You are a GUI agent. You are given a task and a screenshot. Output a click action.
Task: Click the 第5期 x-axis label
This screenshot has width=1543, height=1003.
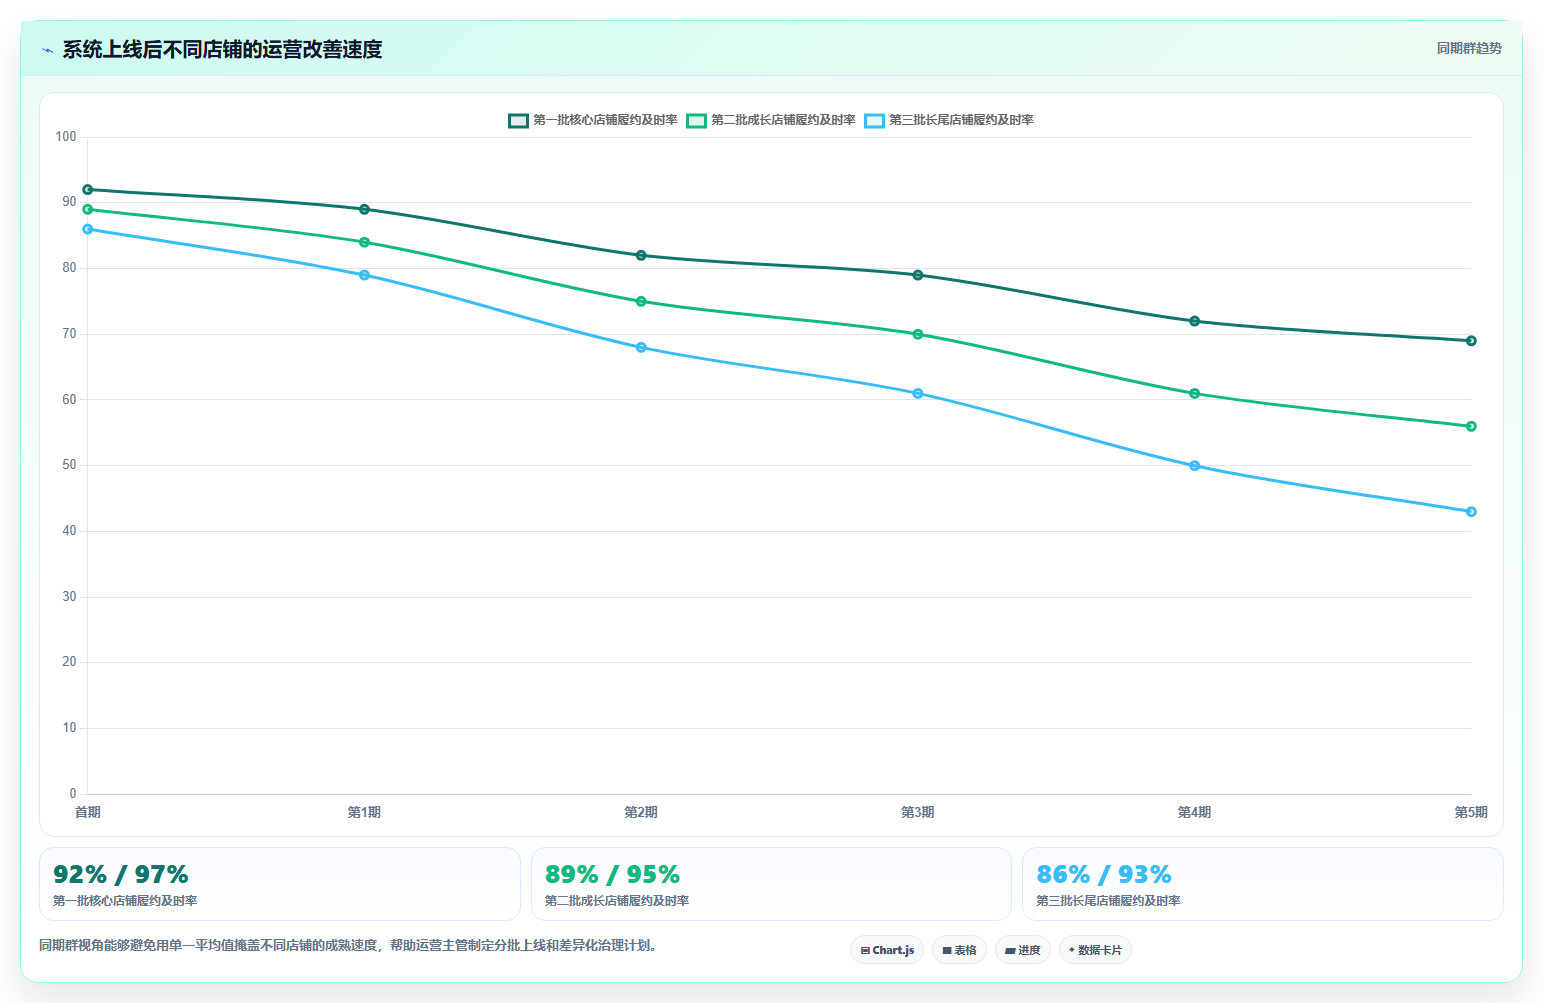(x=1471, y=812)
